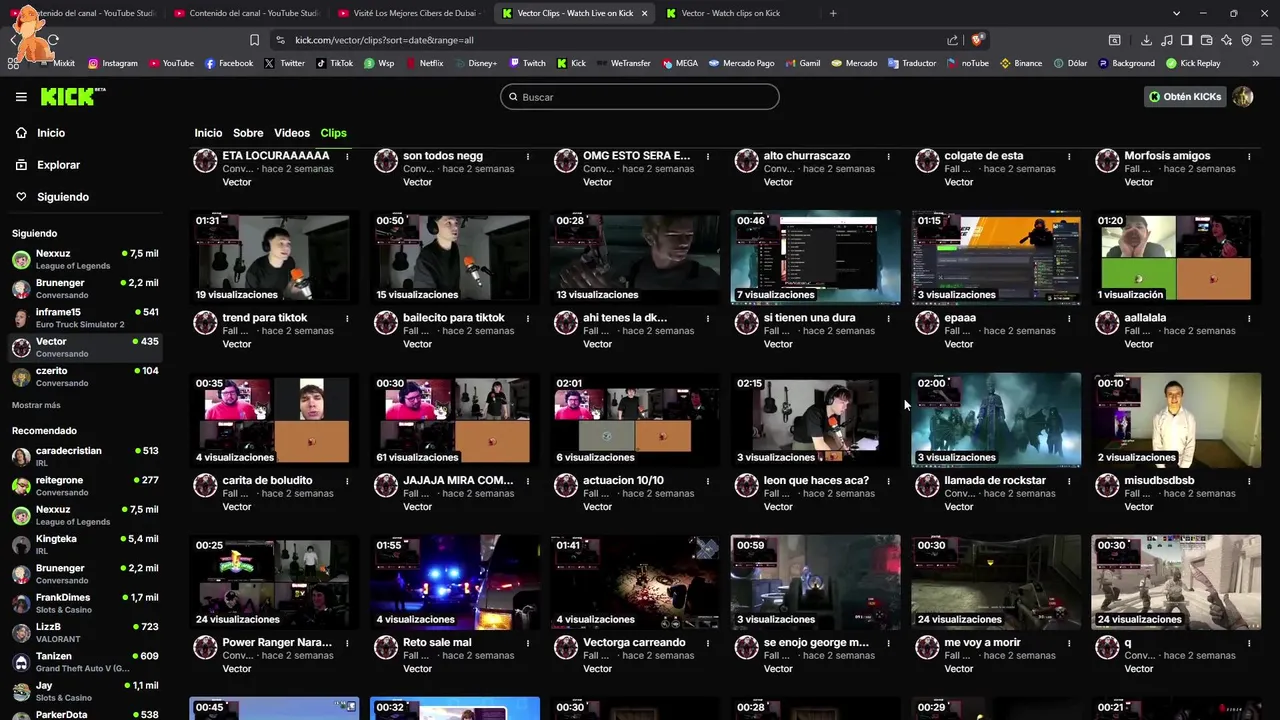
Task: Open the Facebook bookmark
Action: coord(229,63)
